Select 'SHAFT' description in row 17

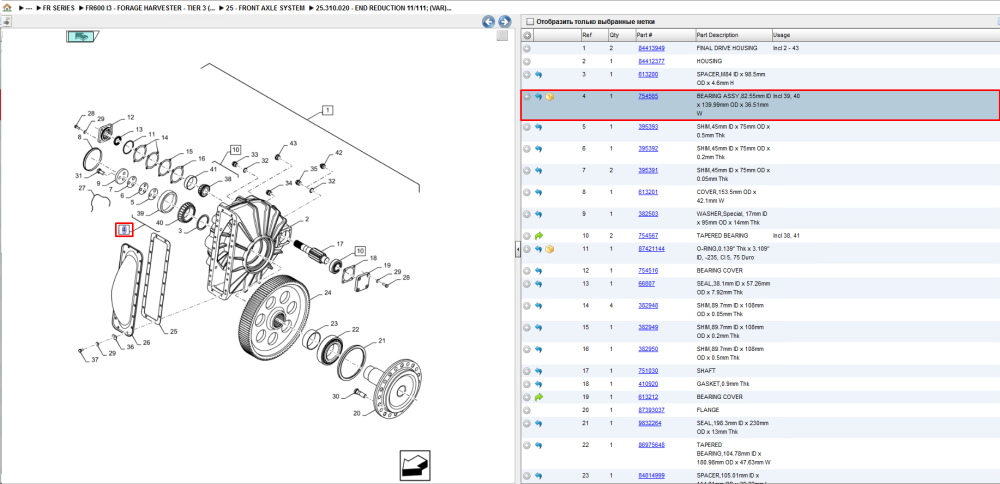[705, 370]
